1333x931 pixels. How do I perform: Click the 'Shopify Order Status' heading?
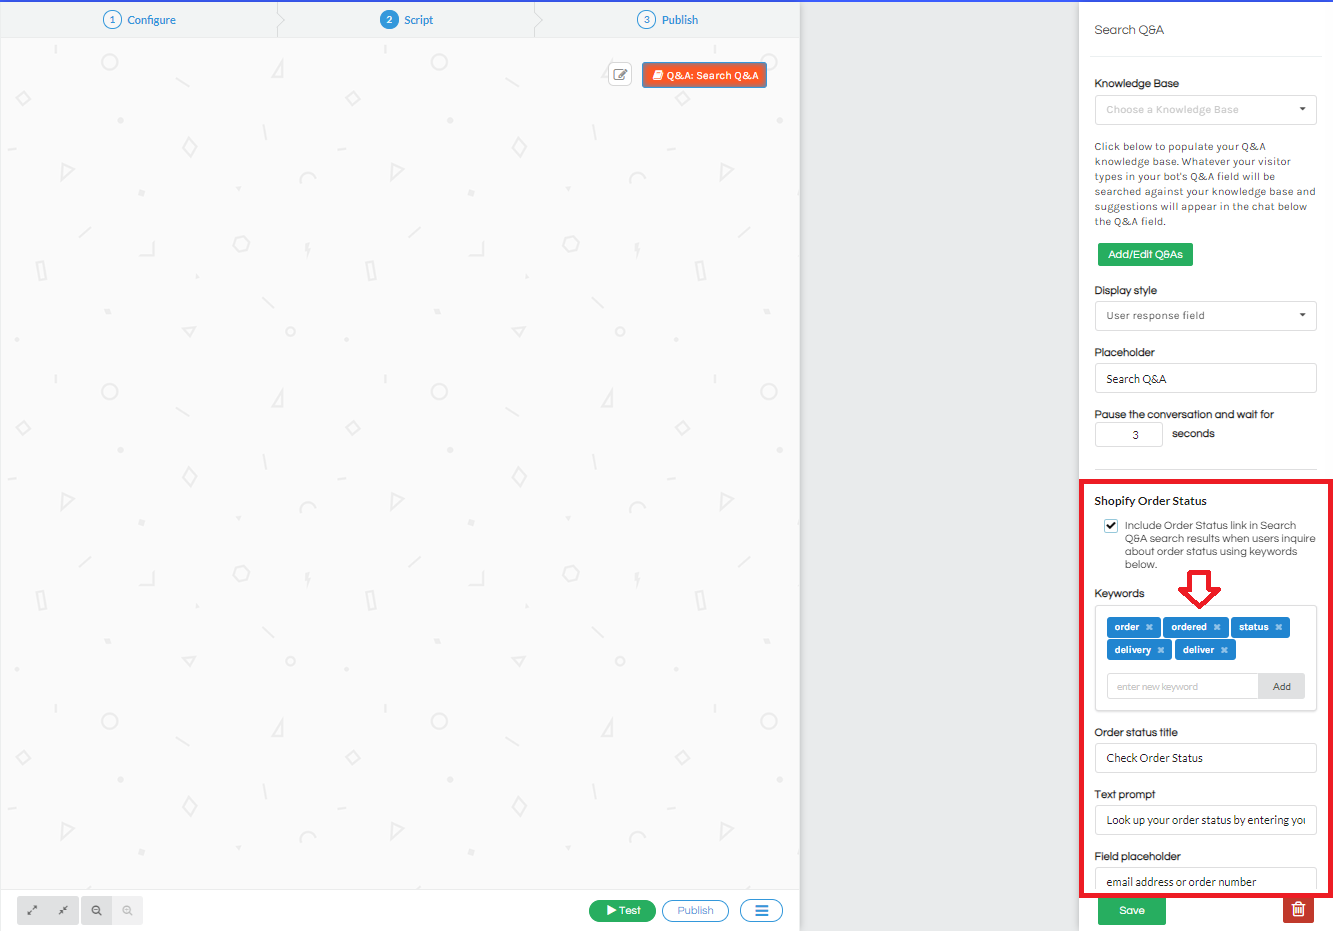(x=1150, y=501)
